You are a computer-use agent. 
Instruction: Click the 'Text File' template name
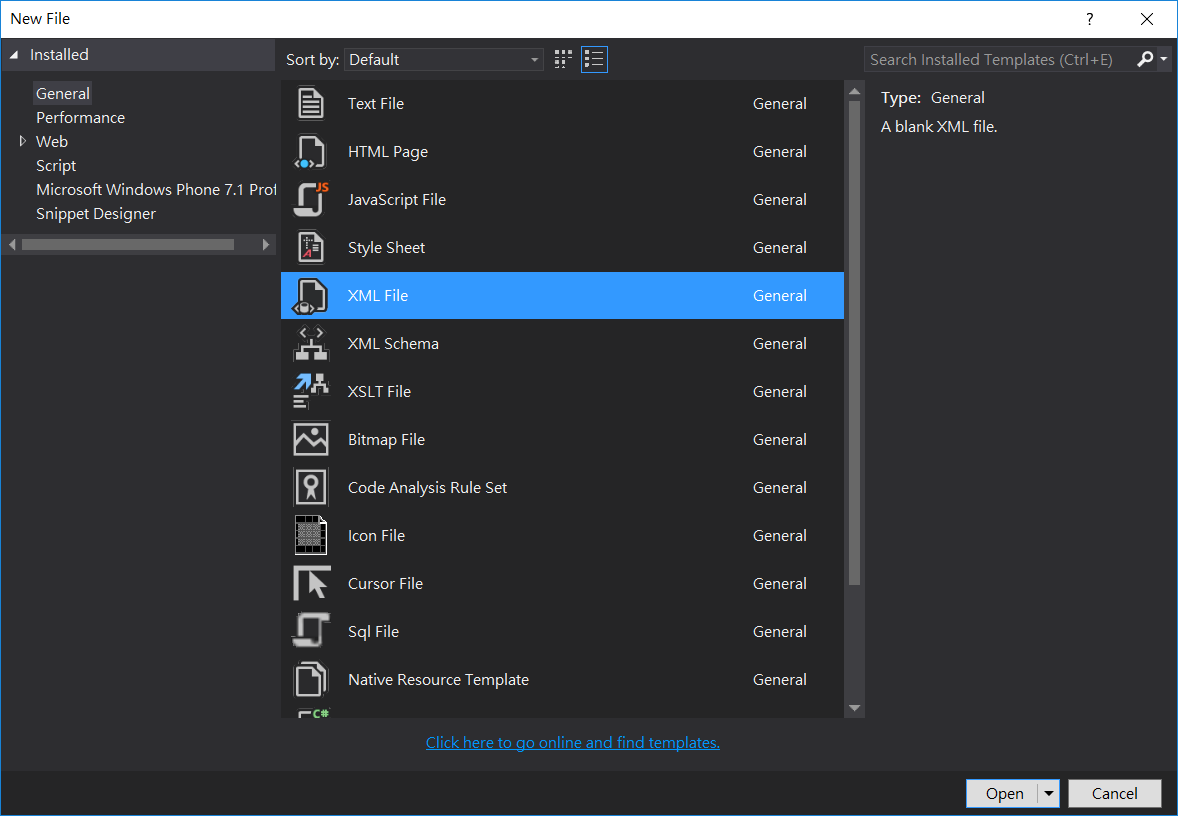(376, 104)
